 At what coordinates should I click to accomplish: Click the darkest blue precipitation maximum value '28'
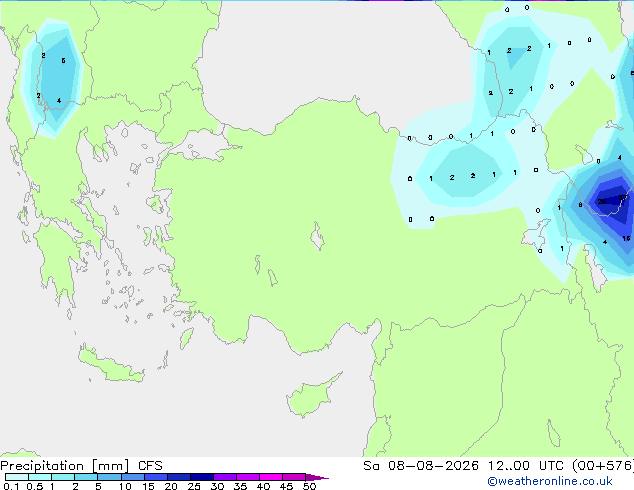tap(602, 201)
